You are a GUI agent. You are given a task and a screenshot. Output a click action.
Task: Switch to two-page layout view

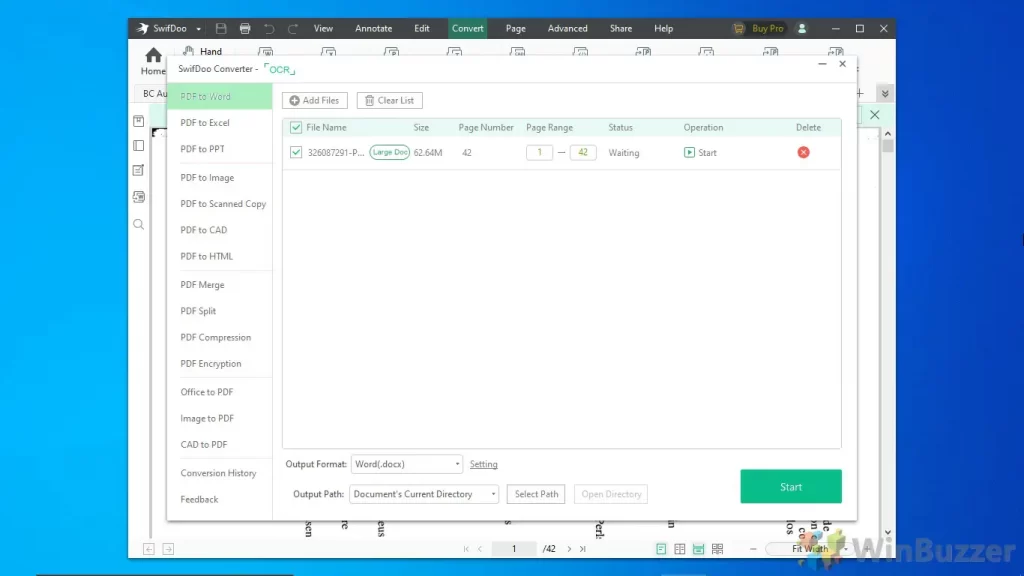pos(678,548)
